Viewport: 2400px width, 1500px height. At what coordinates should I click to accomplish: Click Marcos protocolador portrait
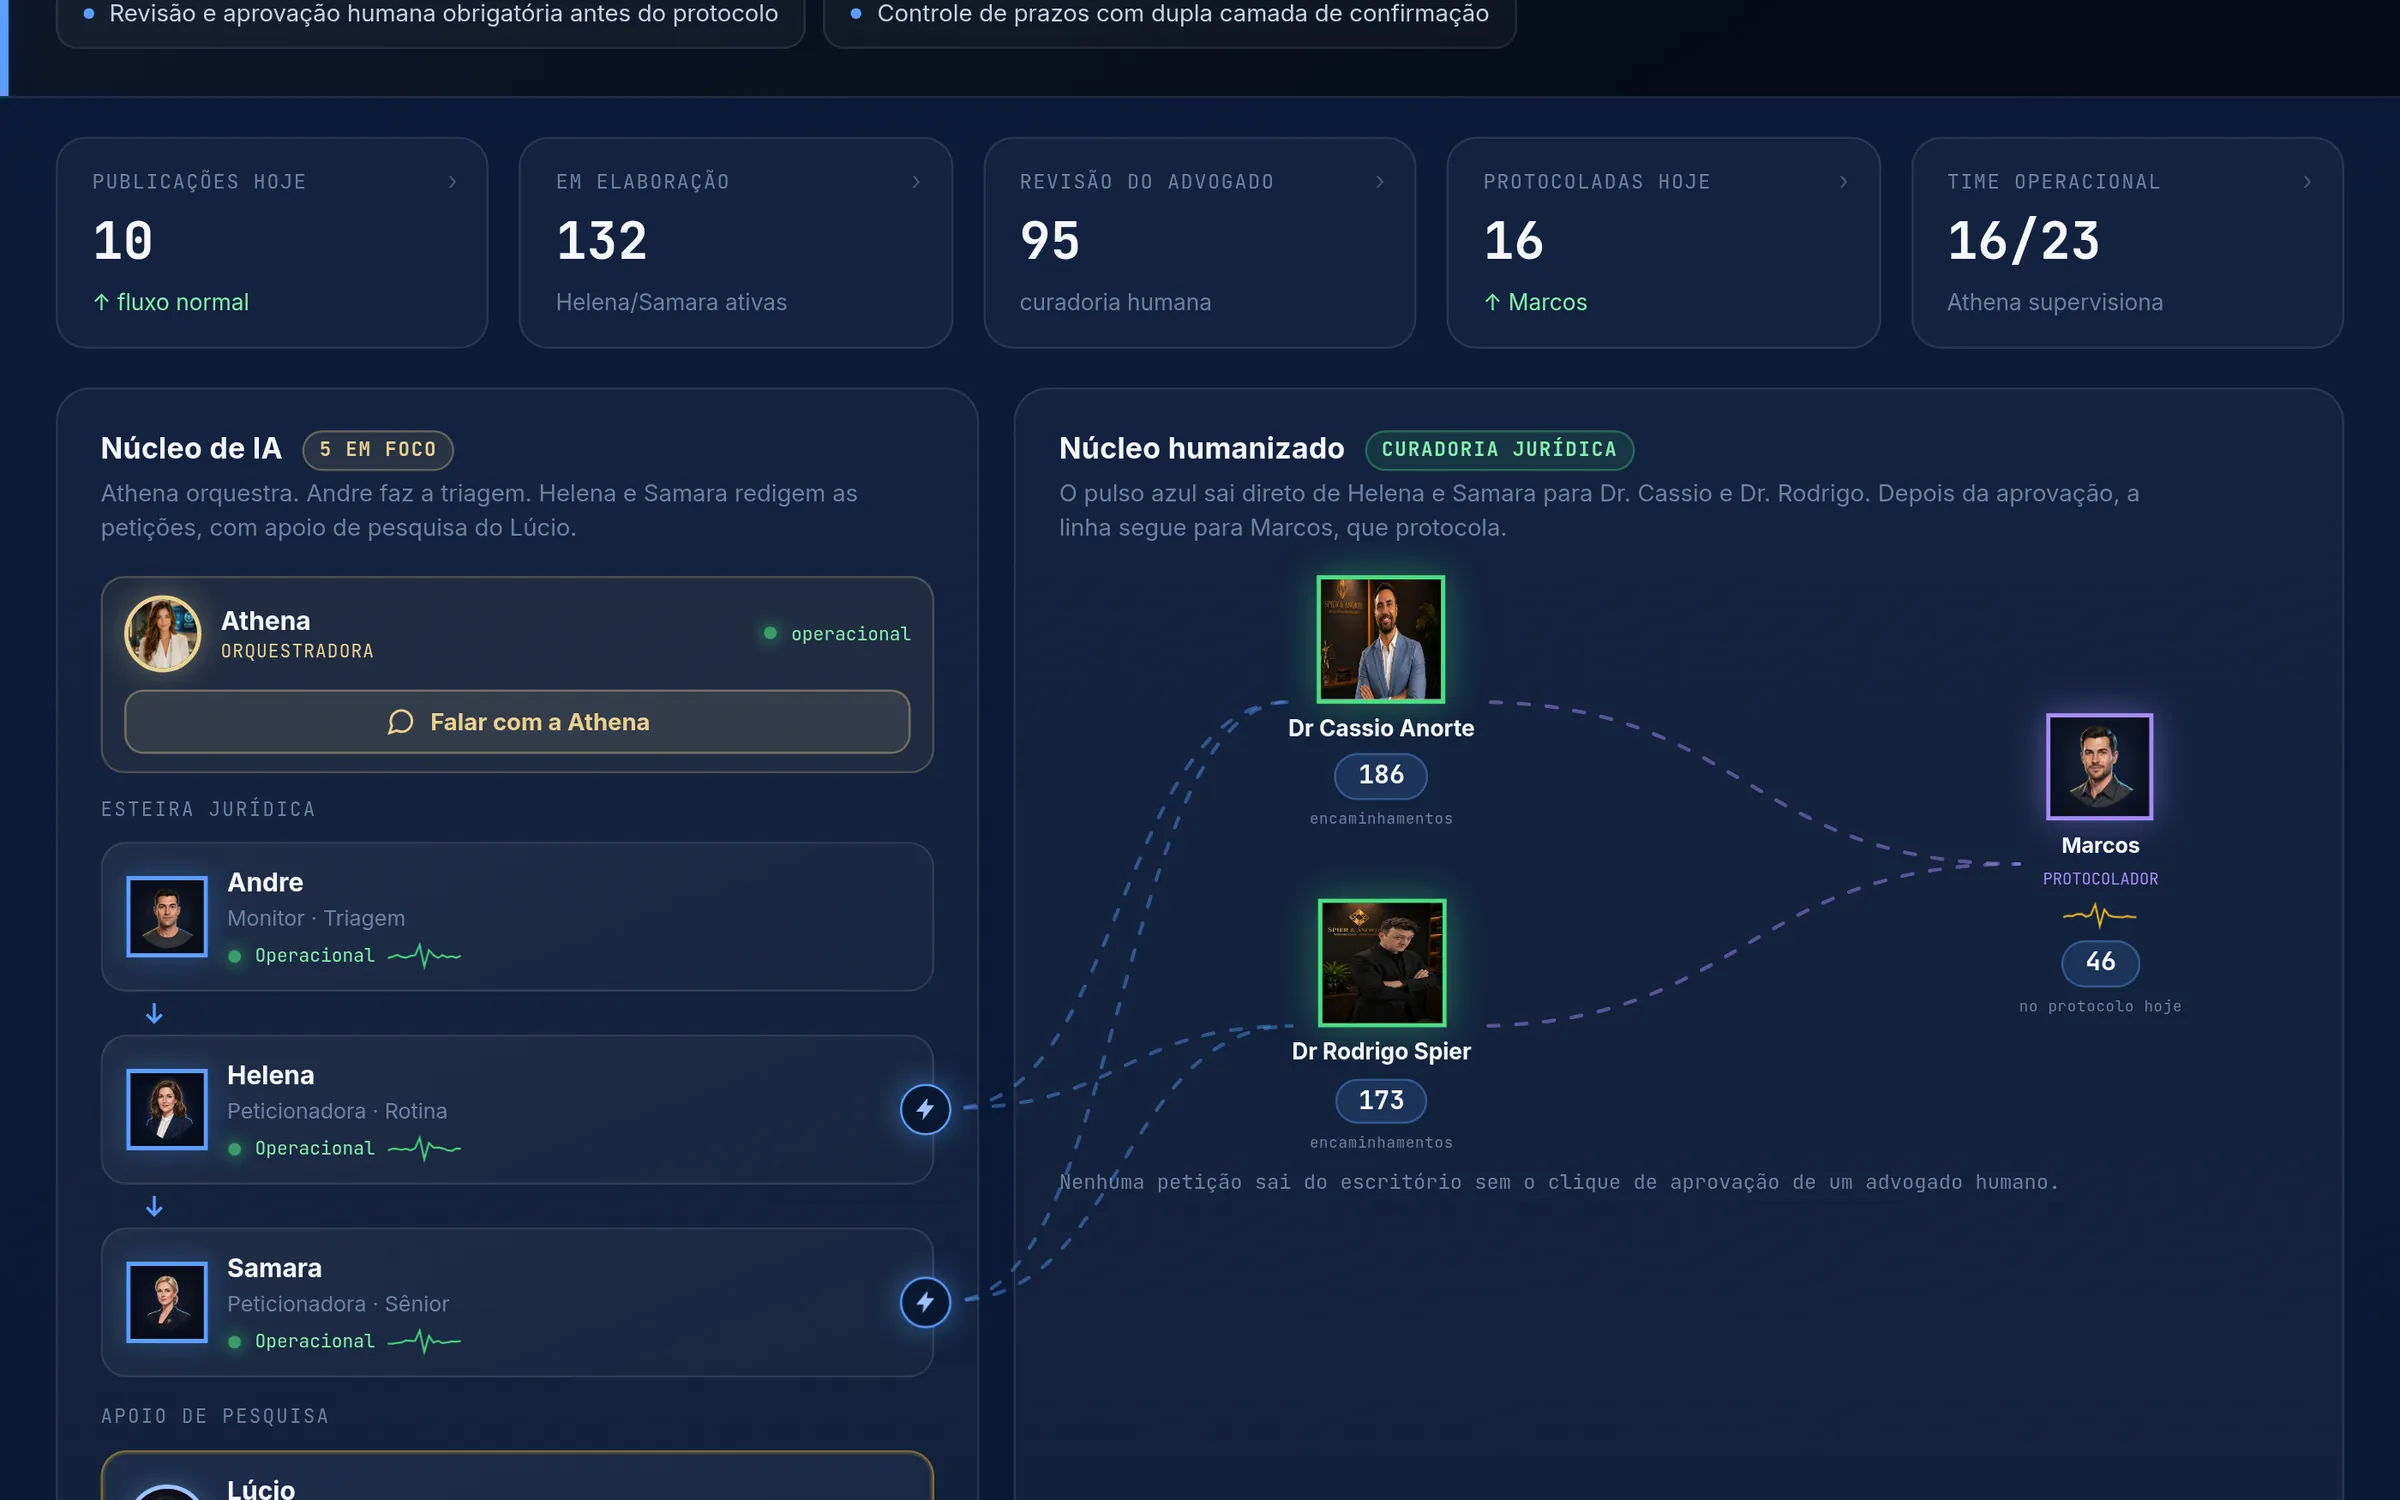2100,767
